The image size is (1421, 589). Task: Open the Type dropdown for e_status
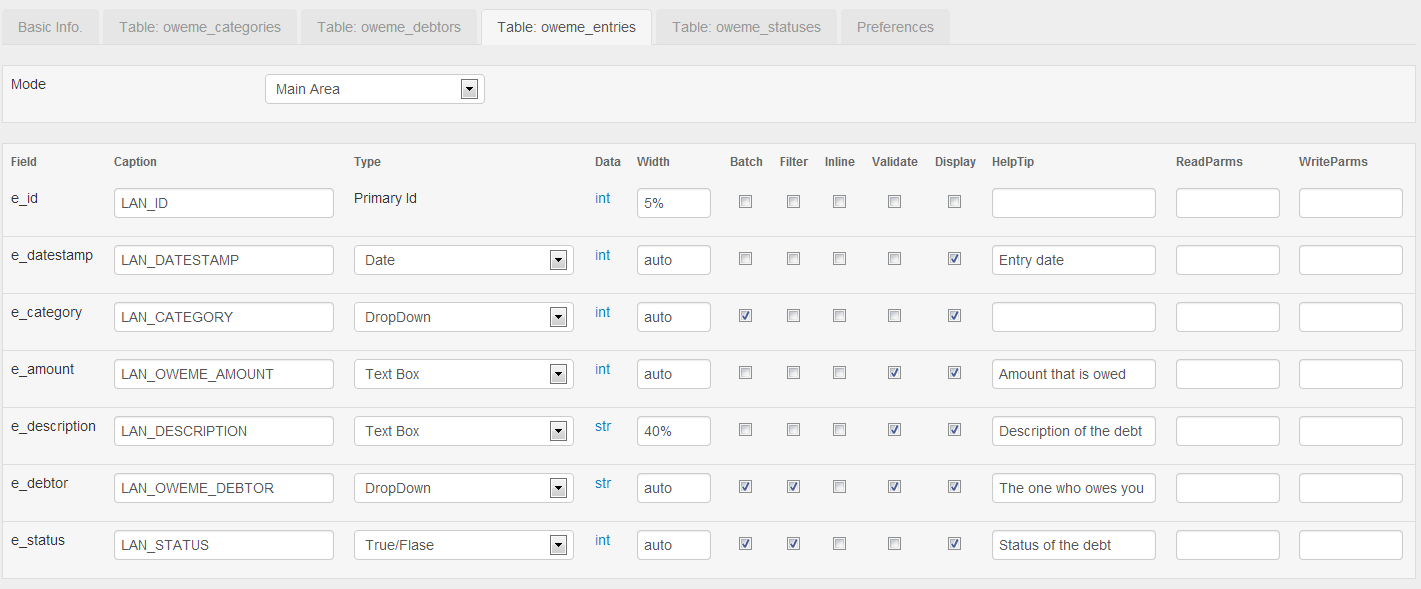tap(463, 545)
